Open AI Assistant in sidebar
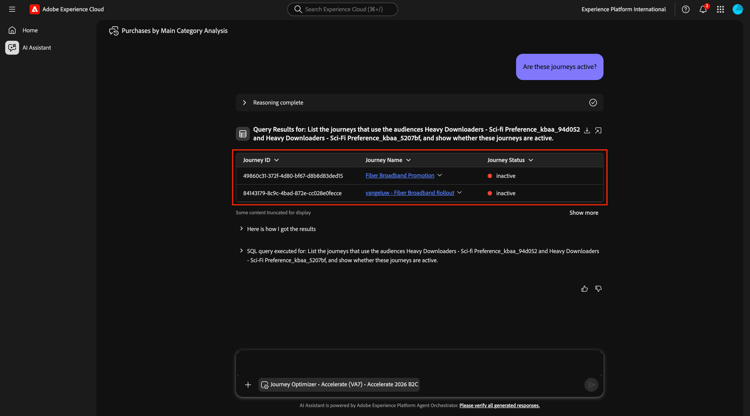The height and width of the screenshot is (416, 750). pos(36,48)
